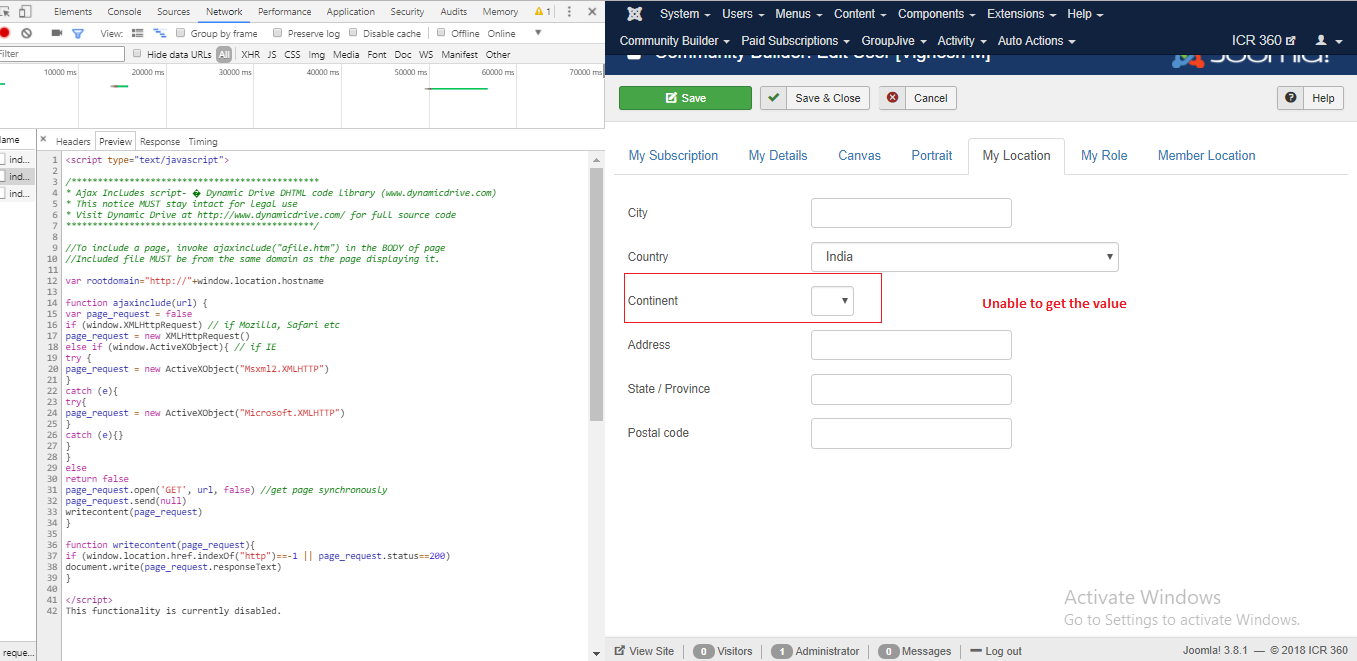Expand the System menu
Screen dimensions: 1357x661
click(x=685, y=14)
